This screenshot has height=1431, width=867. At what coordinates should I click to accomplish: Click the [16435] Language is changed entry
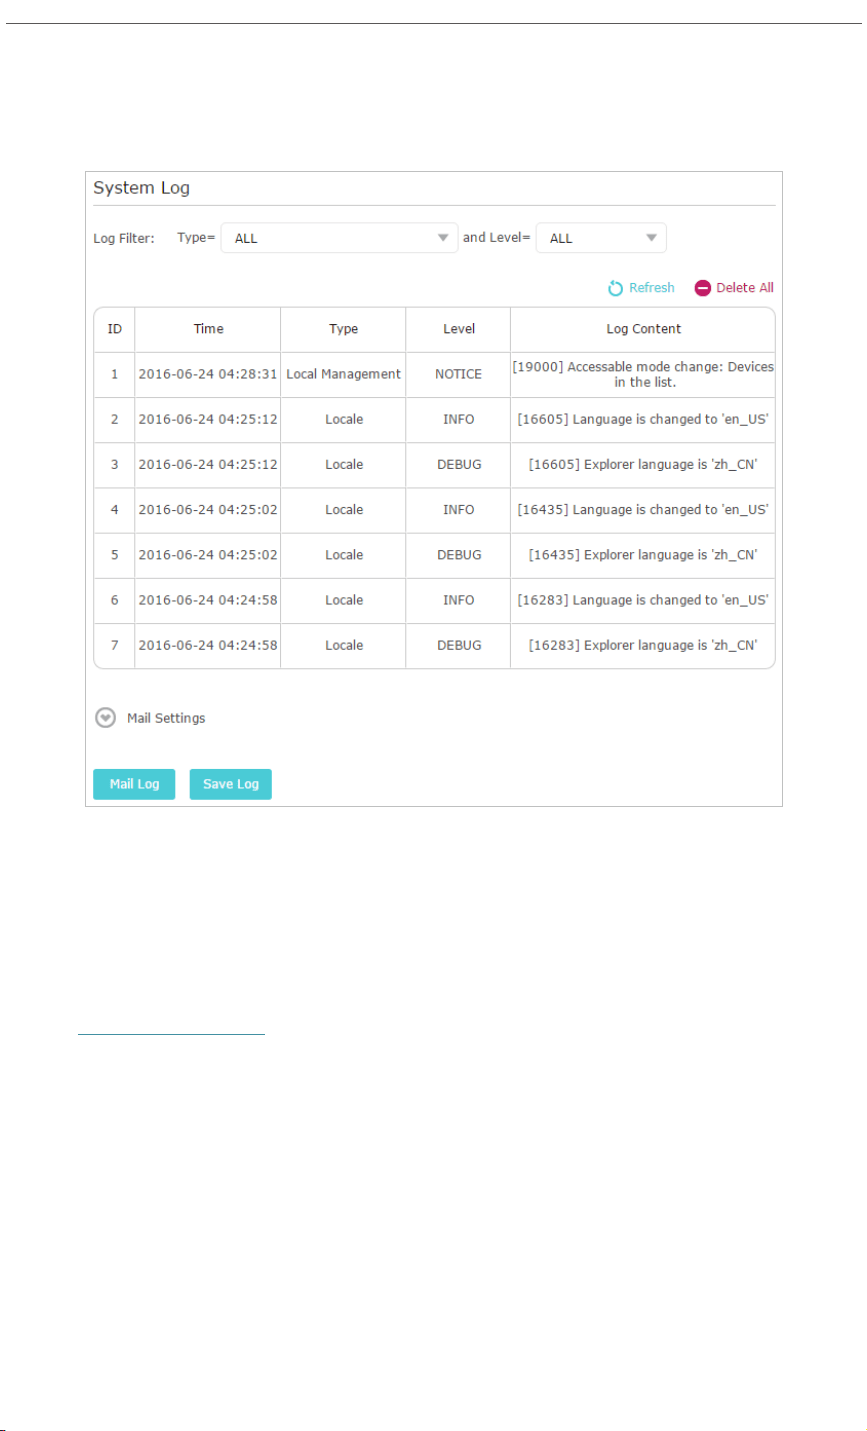pos(643,510)
